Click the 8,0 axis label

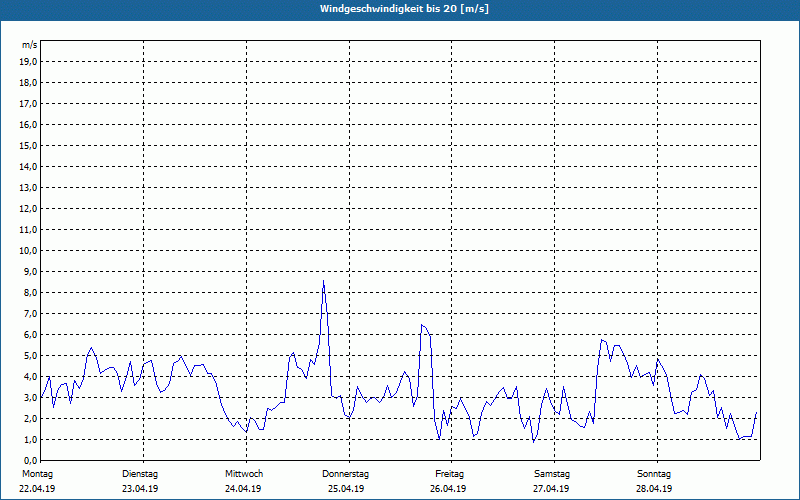pyautogui.click(x=31, y=293)
